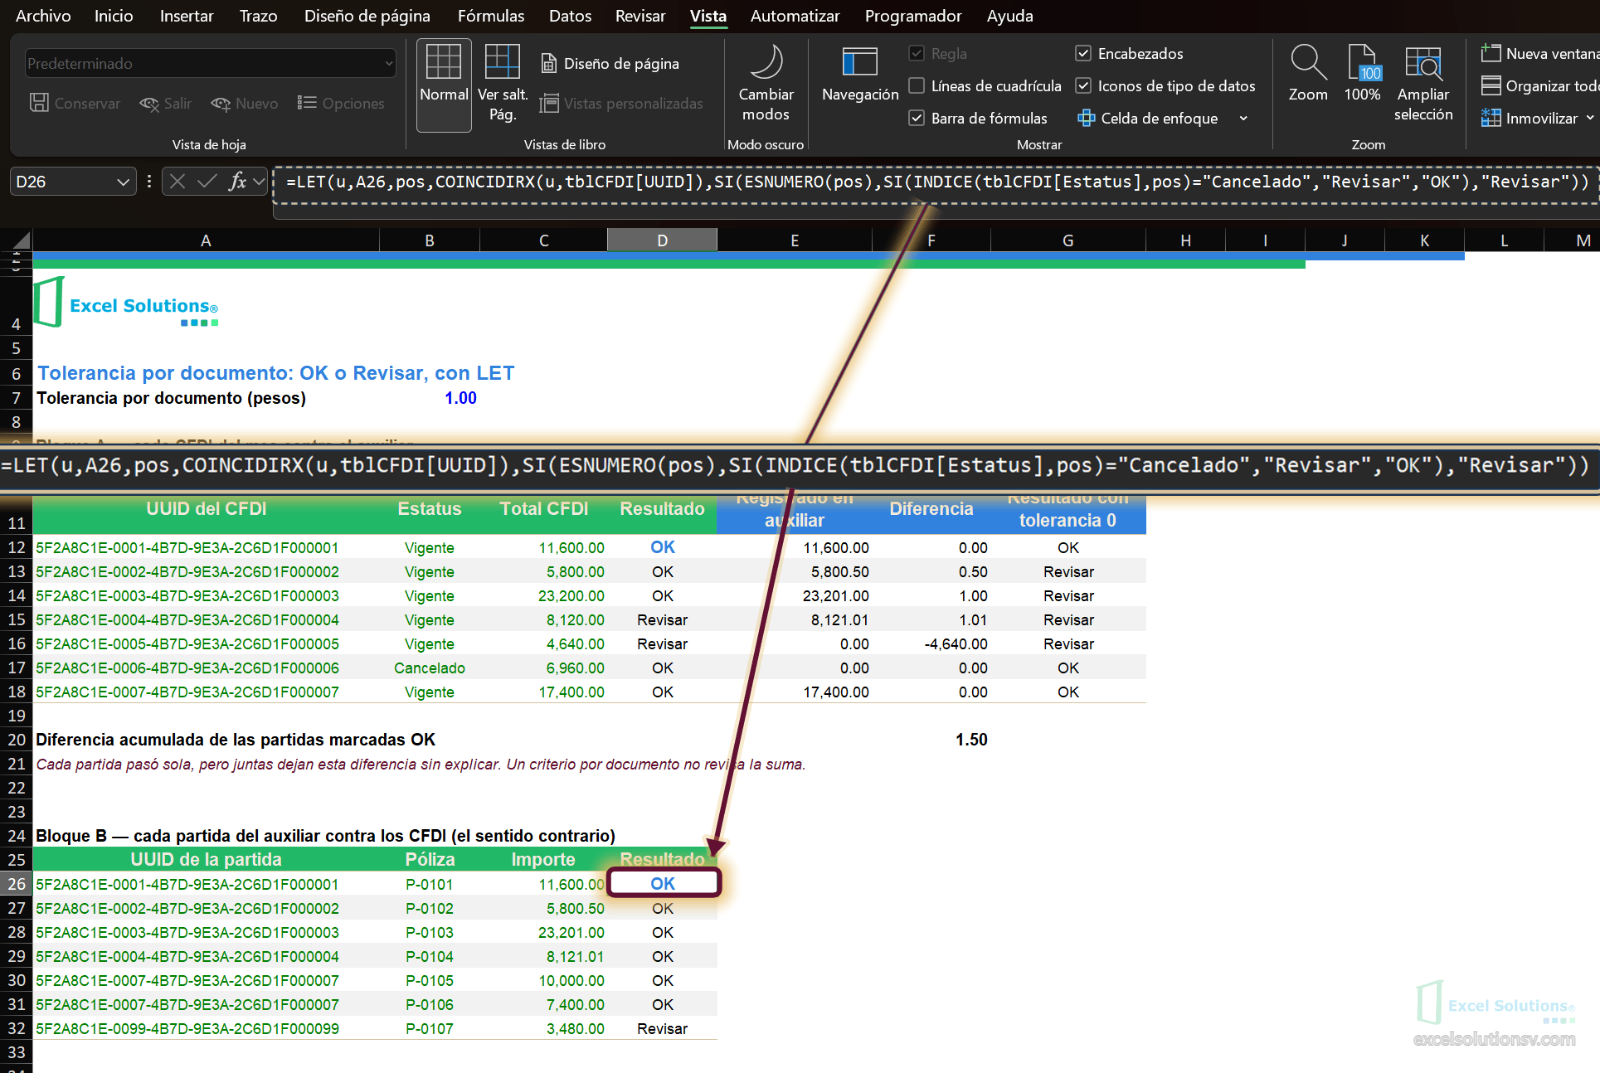Open the Automatizar tab

795,16
